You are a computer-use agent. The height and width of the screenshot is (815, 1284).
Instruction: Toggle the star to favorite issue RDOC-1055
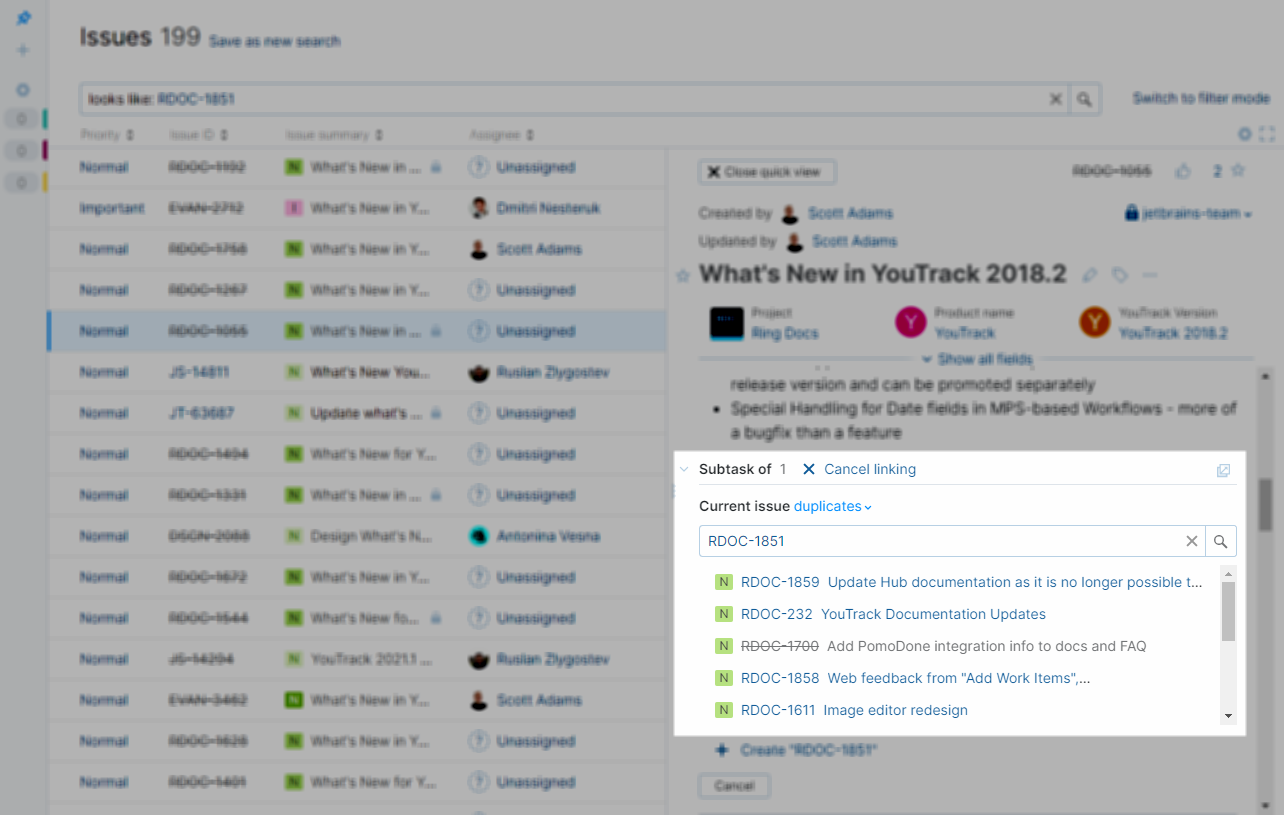(1238, 171)
